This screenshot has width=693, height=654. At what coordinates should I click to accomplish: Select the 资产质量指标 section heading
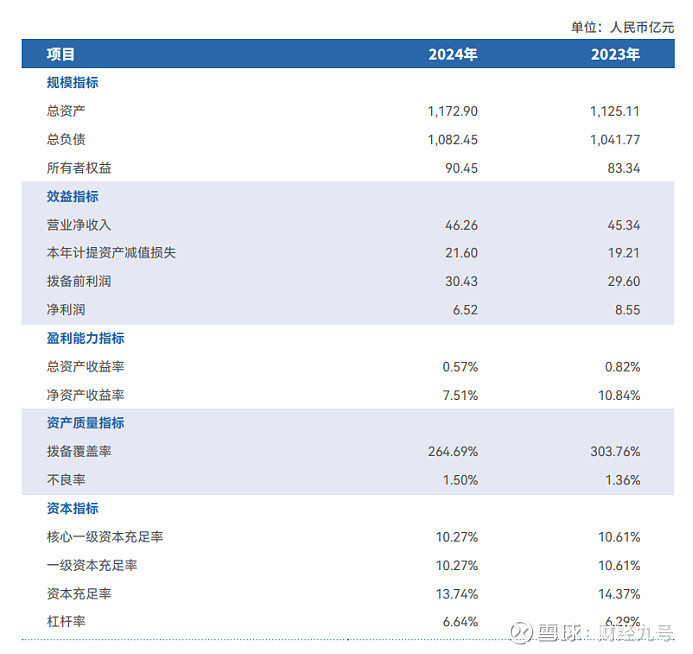(85, 423)
